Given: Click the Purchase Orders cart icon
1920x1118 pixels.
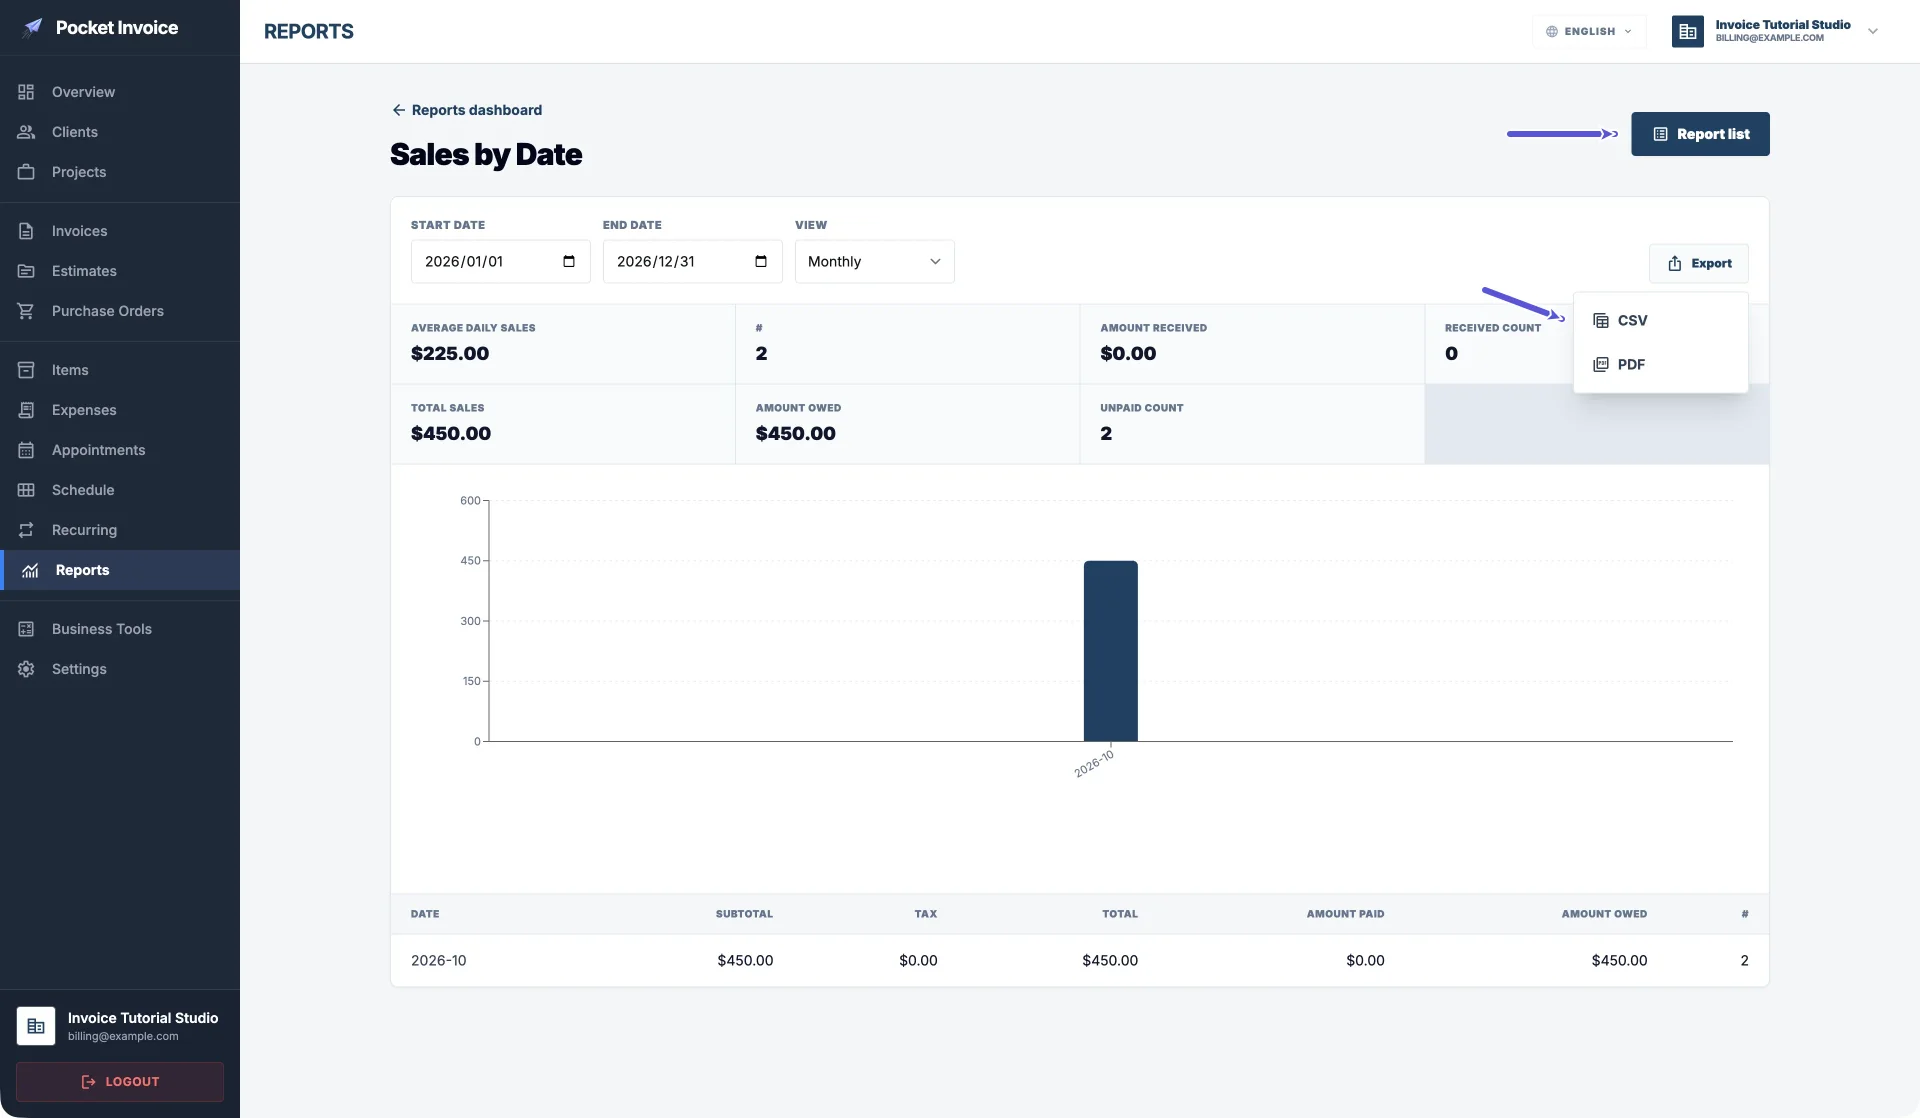Looking at the screenshot, I should (26, 311).
